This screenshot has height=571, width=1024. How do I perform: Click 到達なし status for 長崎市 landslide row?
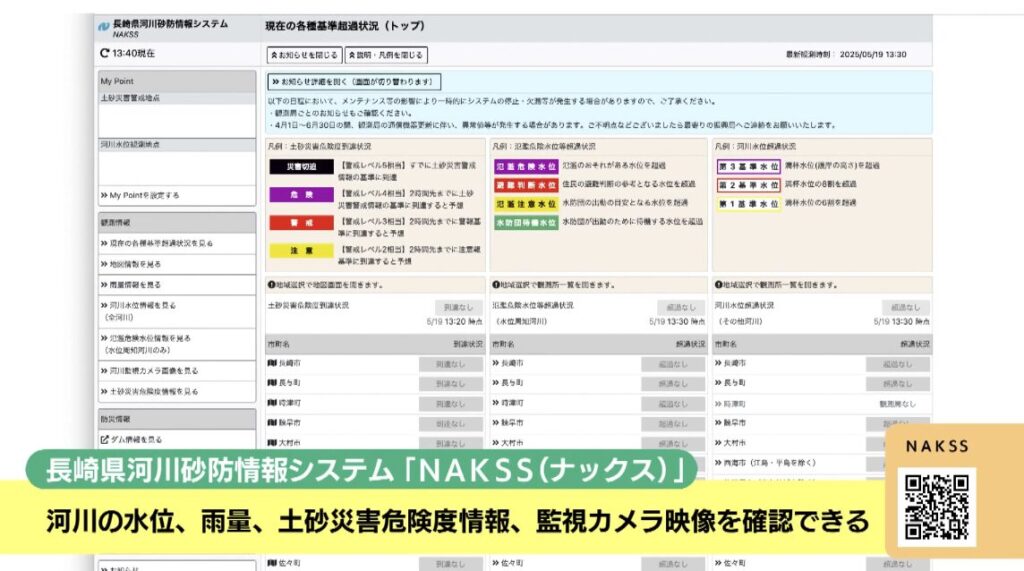pyautogui.click(x=451, y=364)
